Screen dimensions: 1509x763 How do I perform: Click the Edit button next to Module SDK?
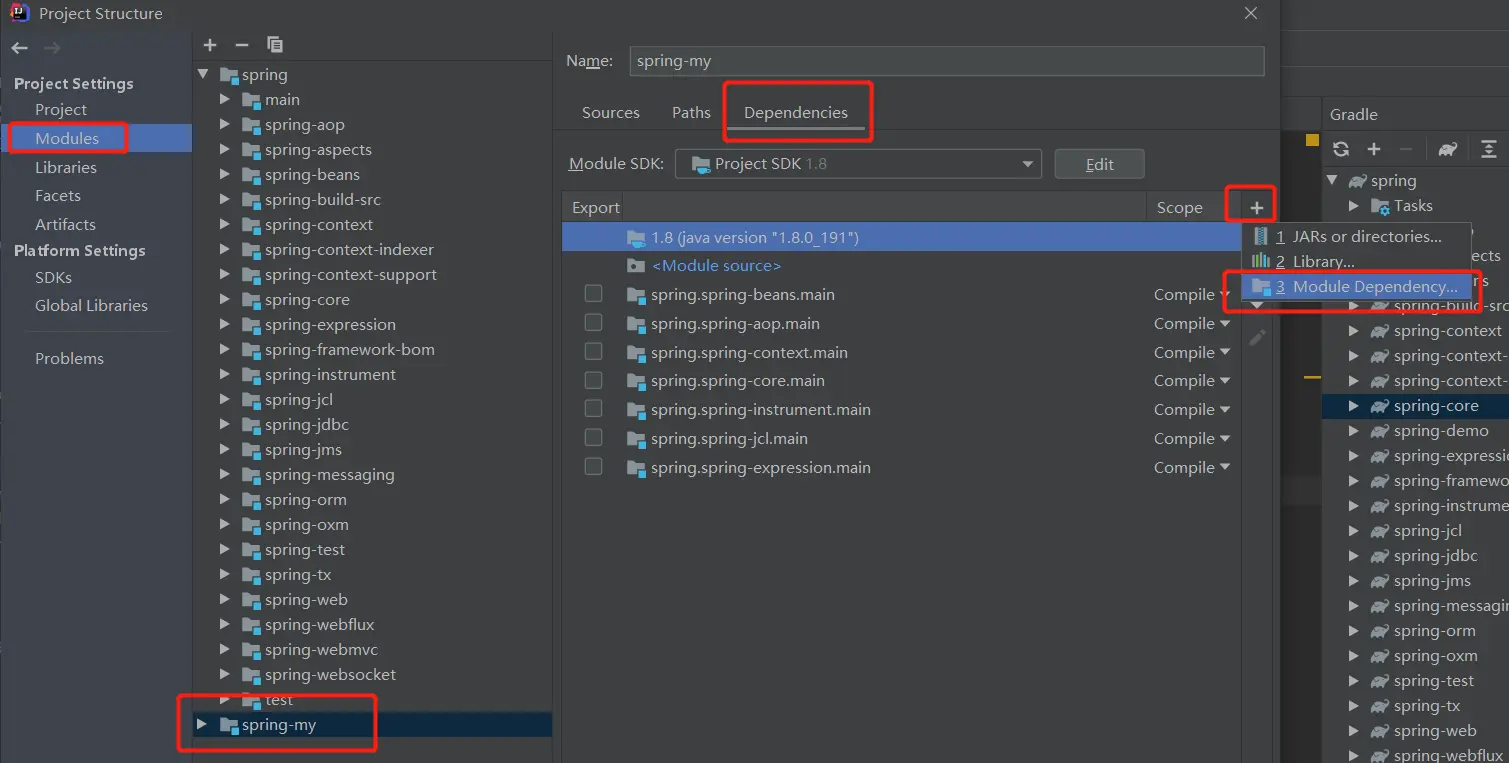pyautogui.click(x=1099, y=164)
